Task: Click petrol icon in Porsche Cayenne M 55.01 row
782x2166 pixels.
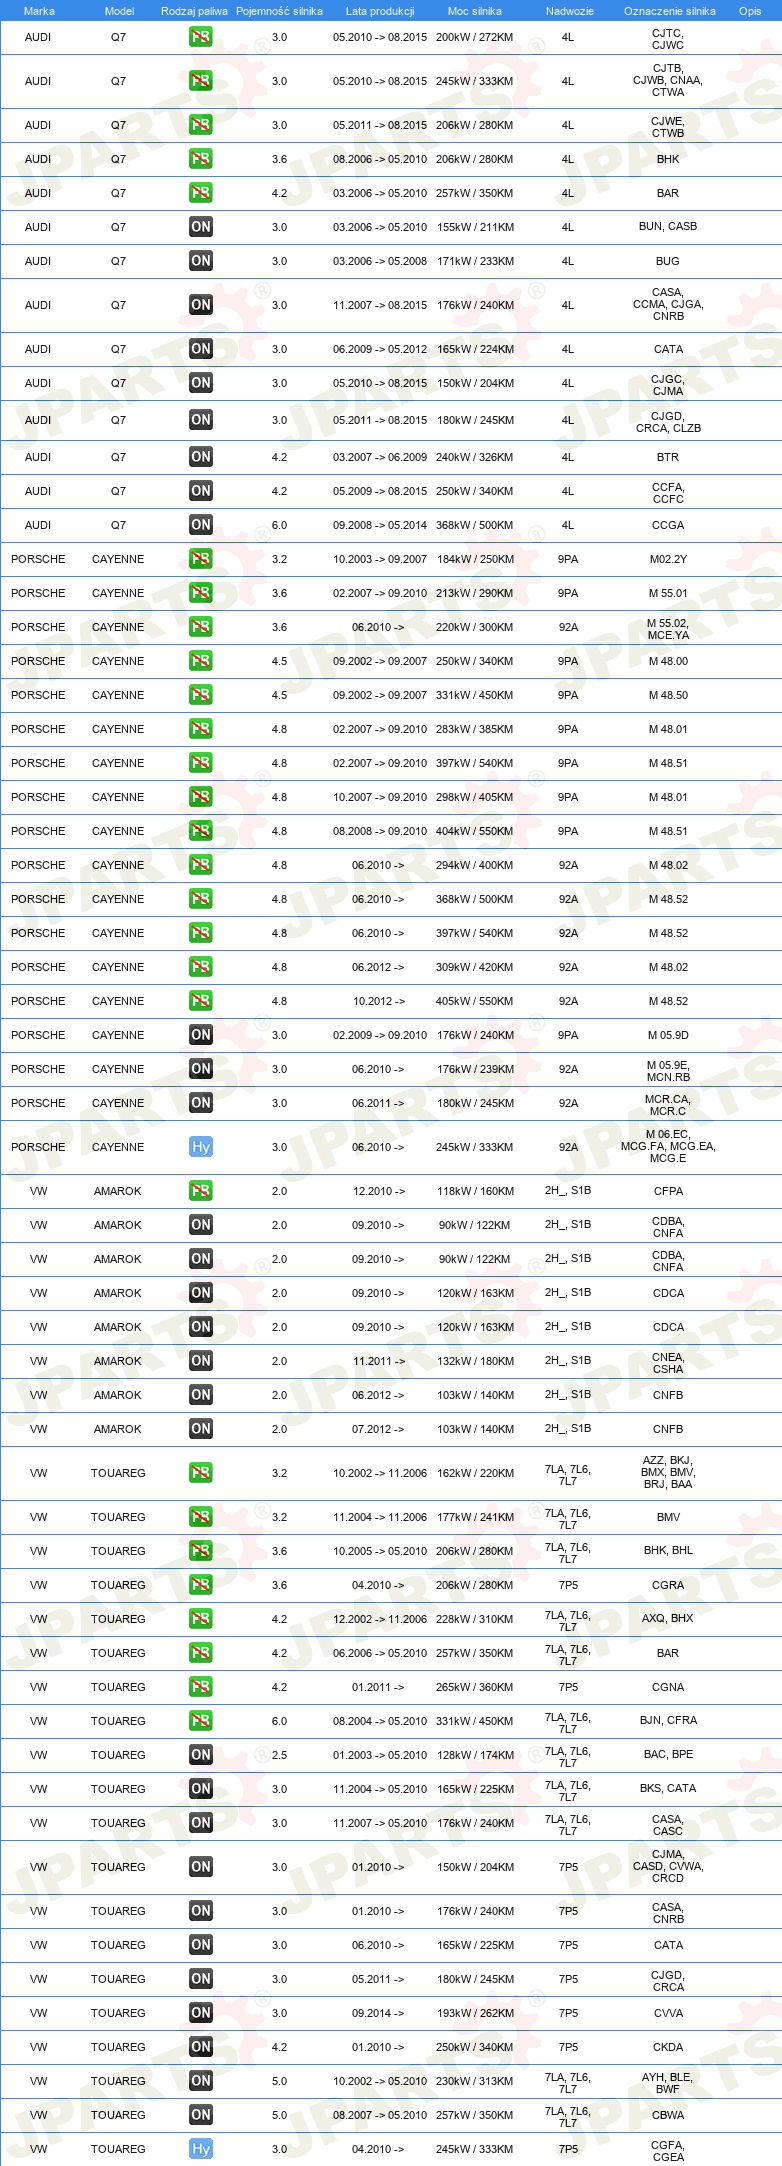Action: pyautogui.click(x=201, y=593)
